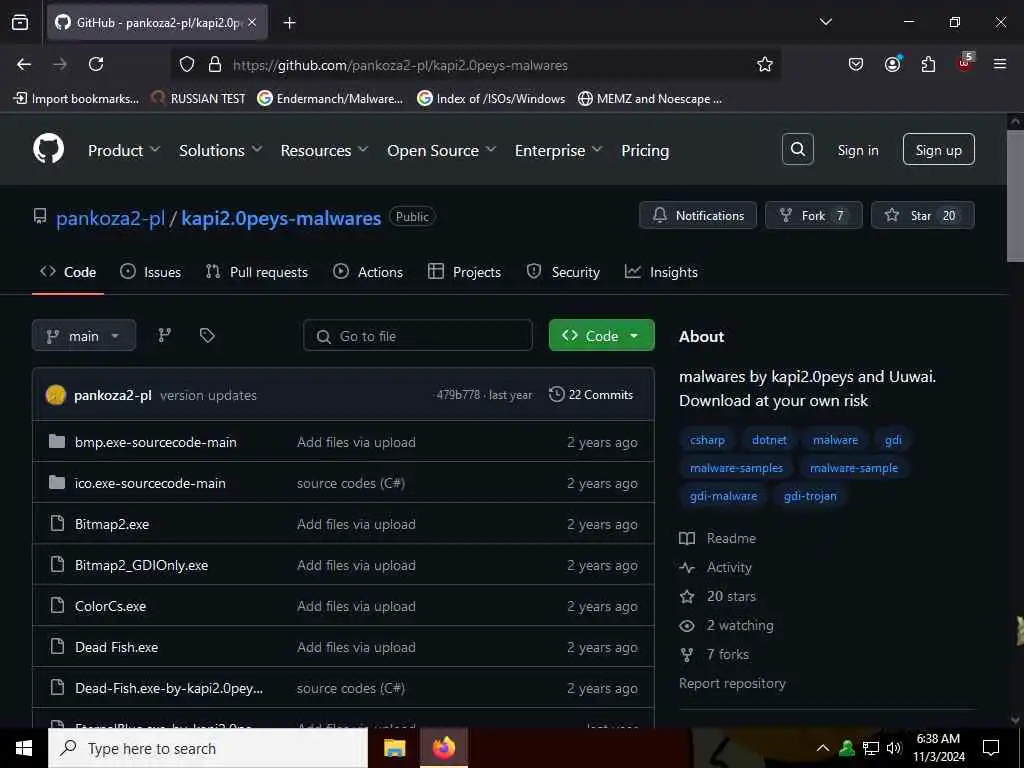Open the Dead Fish.exe file
This screenshot has width=1024, height=768.
pyautogui.click(x=116, y=647)
